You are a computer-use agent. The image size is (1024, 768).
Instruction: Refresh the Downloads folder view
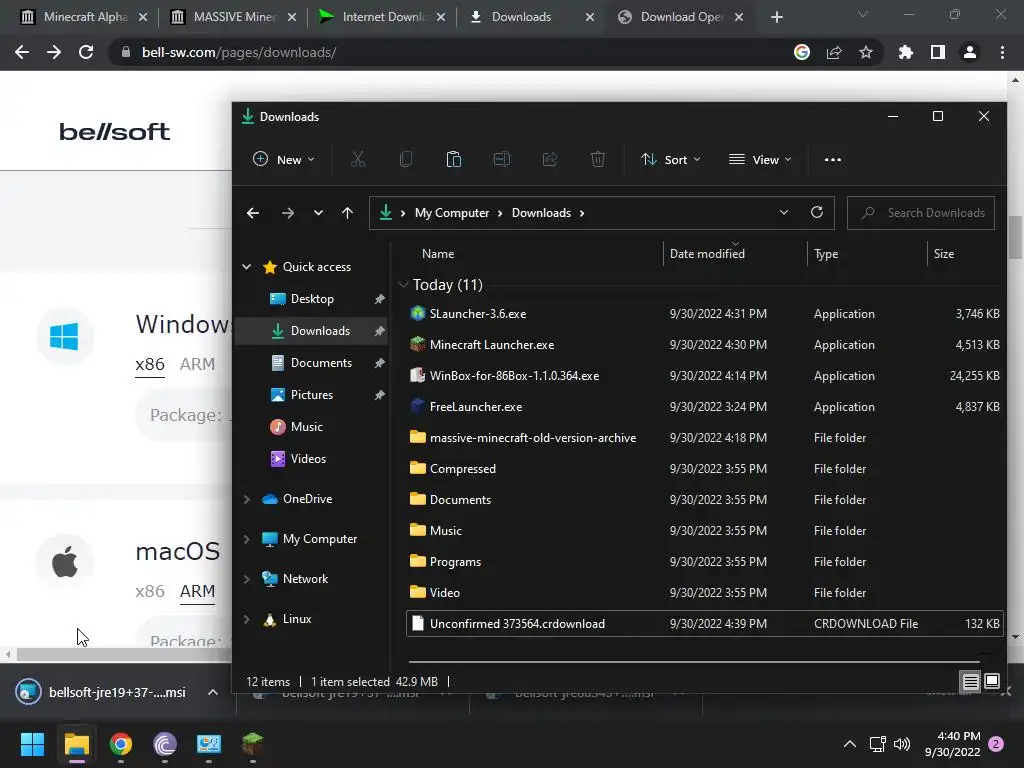[816, 212]
